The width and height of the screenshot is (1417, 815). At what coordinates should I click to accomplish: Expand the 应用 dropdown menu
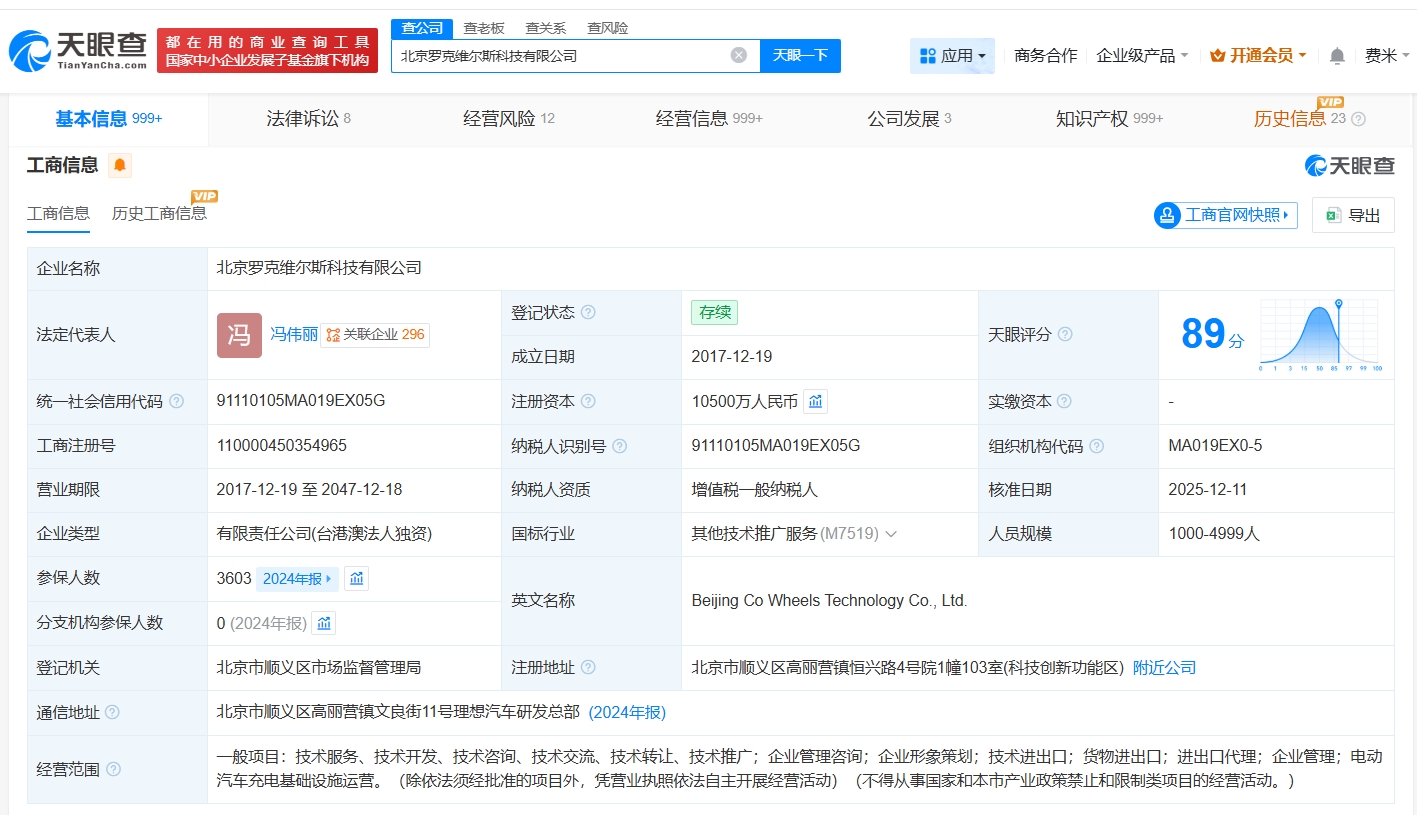(952, 56)
